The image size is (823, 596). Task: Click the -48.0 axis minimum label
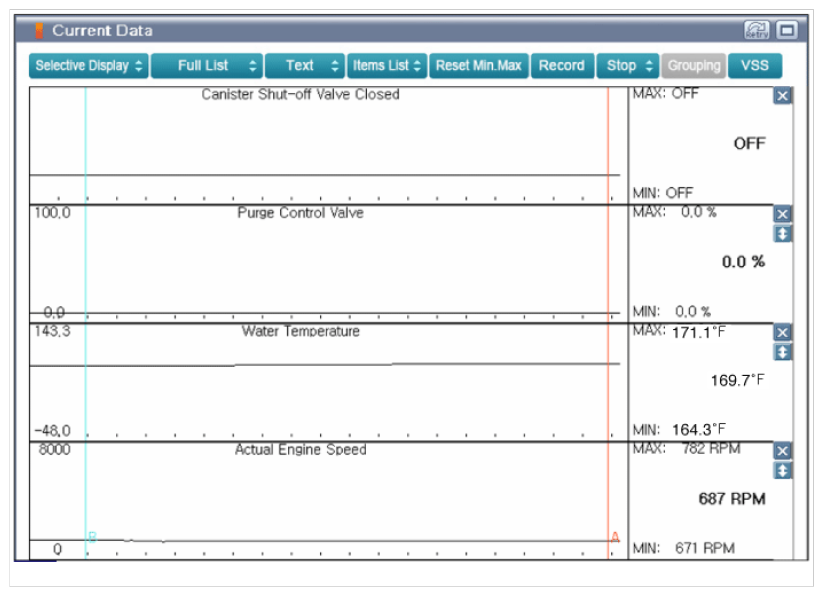click(52, 431)
